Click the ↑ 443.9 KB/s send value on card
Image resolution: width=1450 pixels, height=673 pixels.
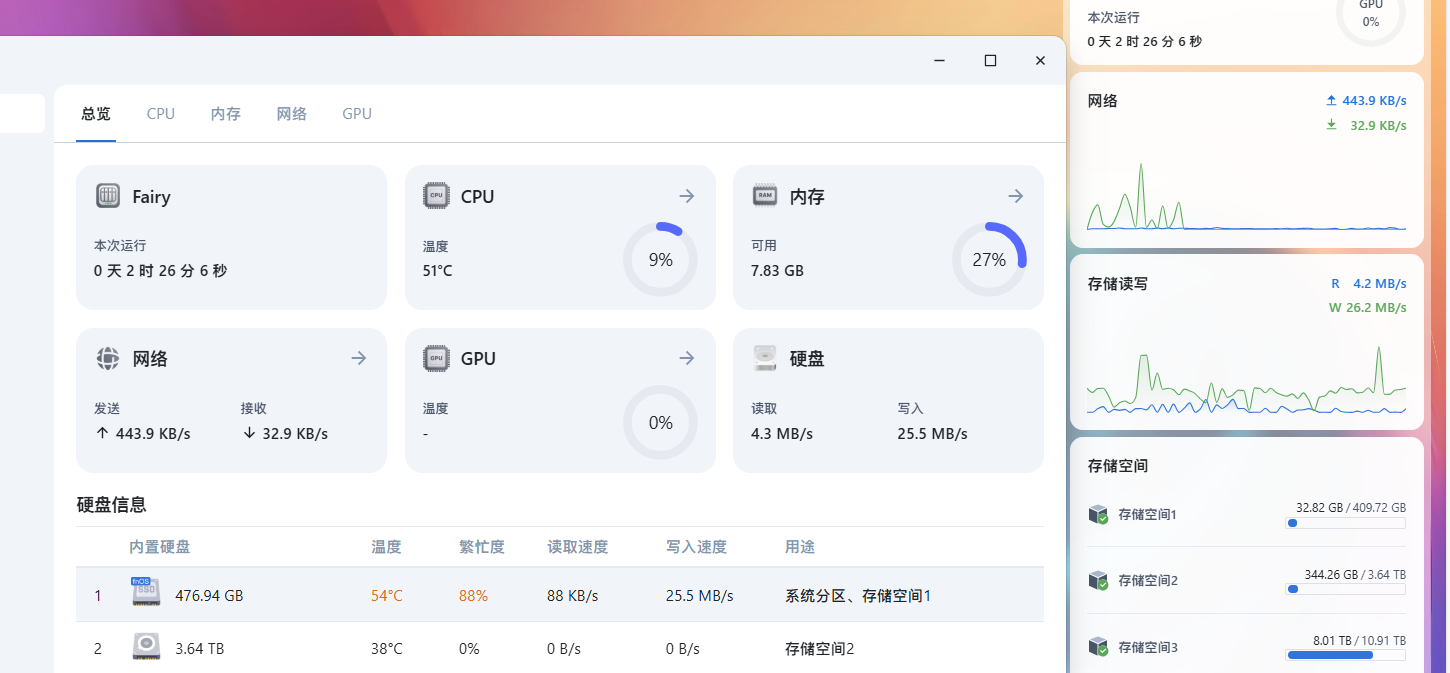142,434
